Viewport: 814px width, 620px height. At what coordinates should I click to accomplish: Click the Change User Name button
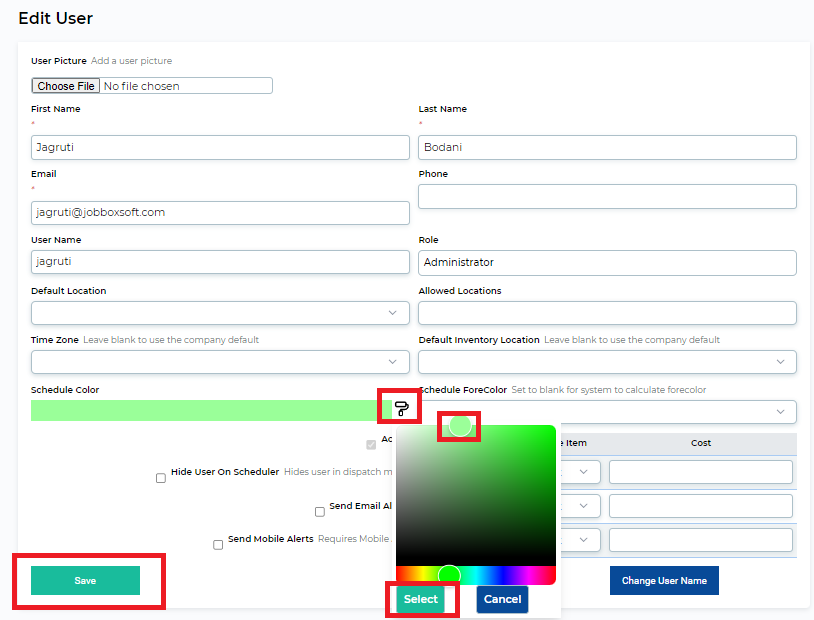(664, 581)
